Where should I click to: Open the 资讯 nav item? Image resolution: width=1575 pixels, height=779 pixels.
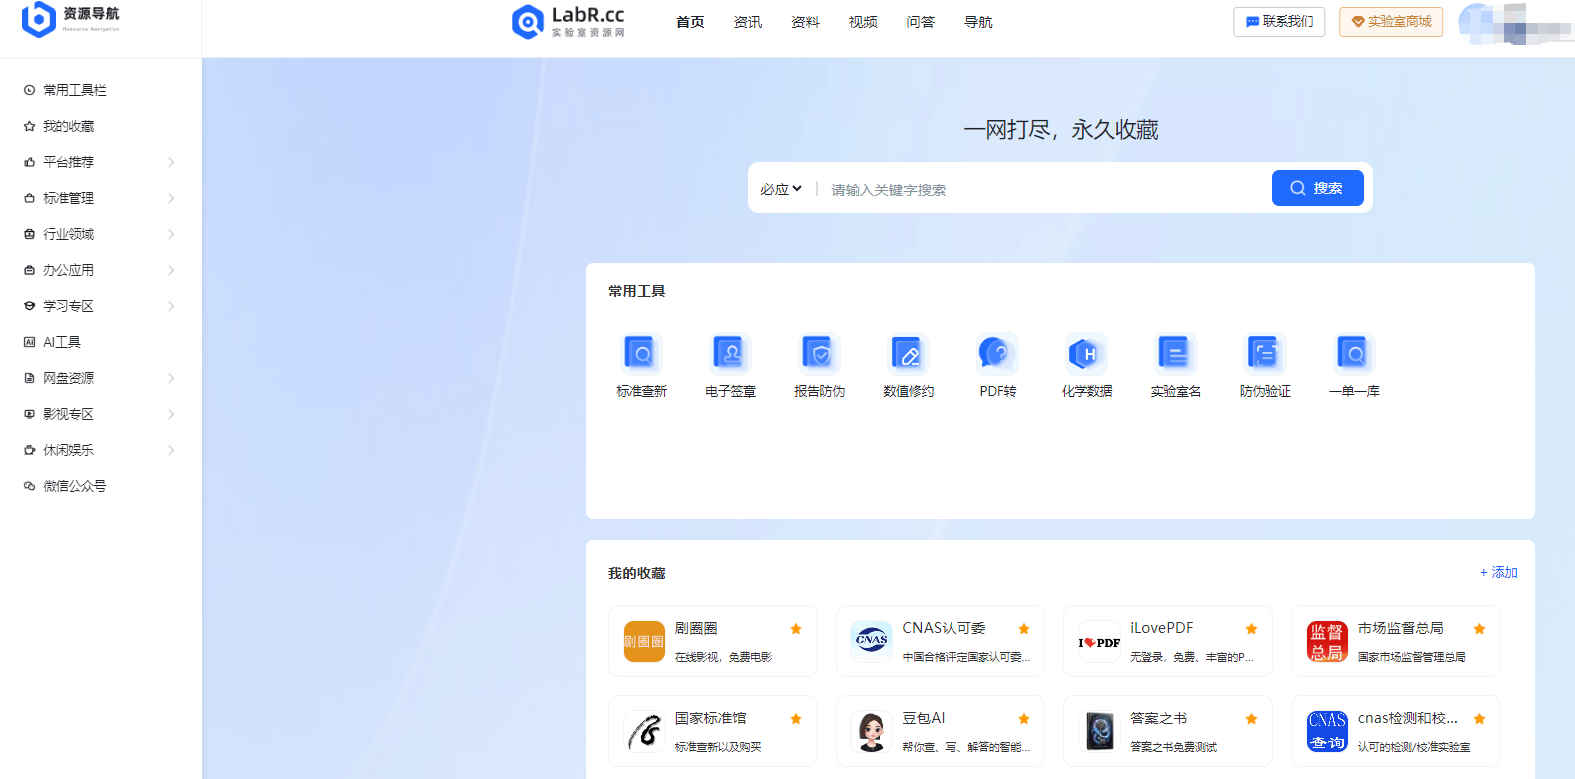[748, 22]
